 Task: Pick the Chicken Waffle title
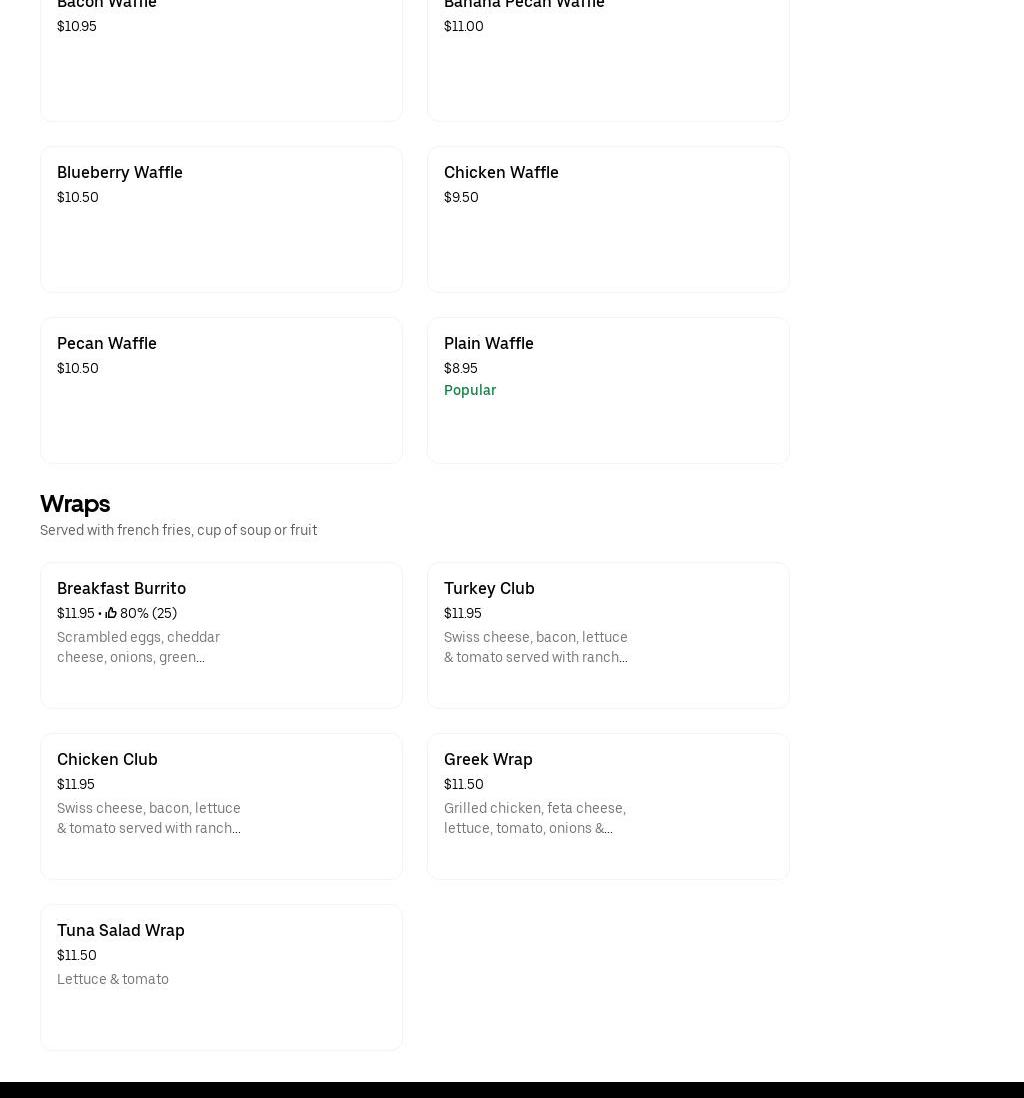501,172
